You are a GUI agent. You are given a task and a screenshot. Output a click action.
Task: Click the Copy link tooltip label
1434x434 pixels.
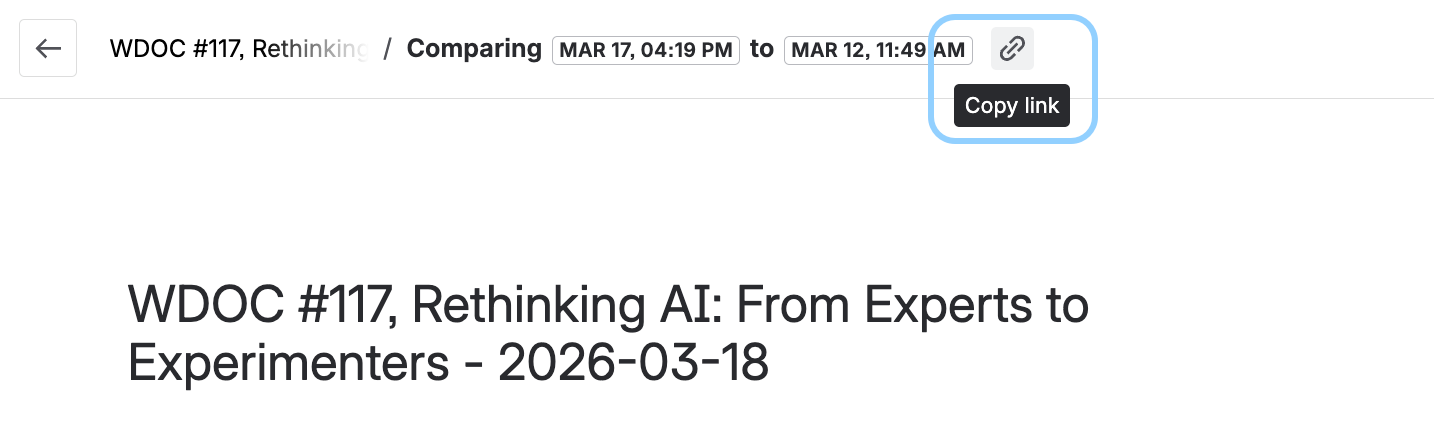1011,106
